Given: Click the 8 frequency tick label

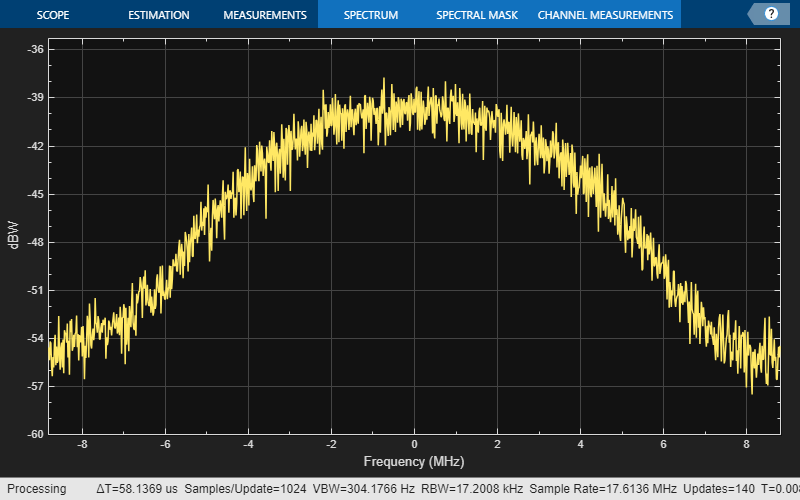Looking at the screenshot, I should pyautogui.click(x=746, y=444).
